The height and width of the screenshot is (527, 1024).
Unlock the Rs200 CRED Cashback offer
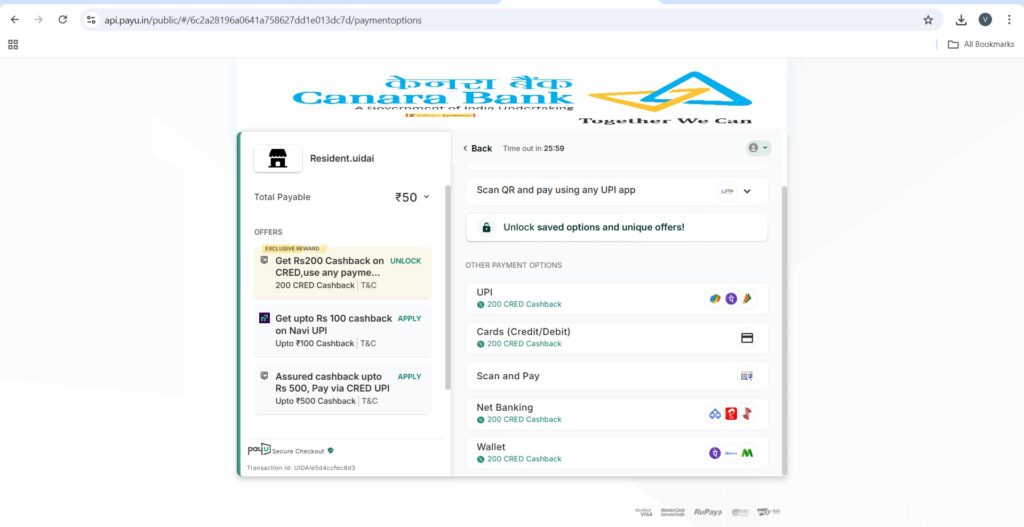point(406,261)
